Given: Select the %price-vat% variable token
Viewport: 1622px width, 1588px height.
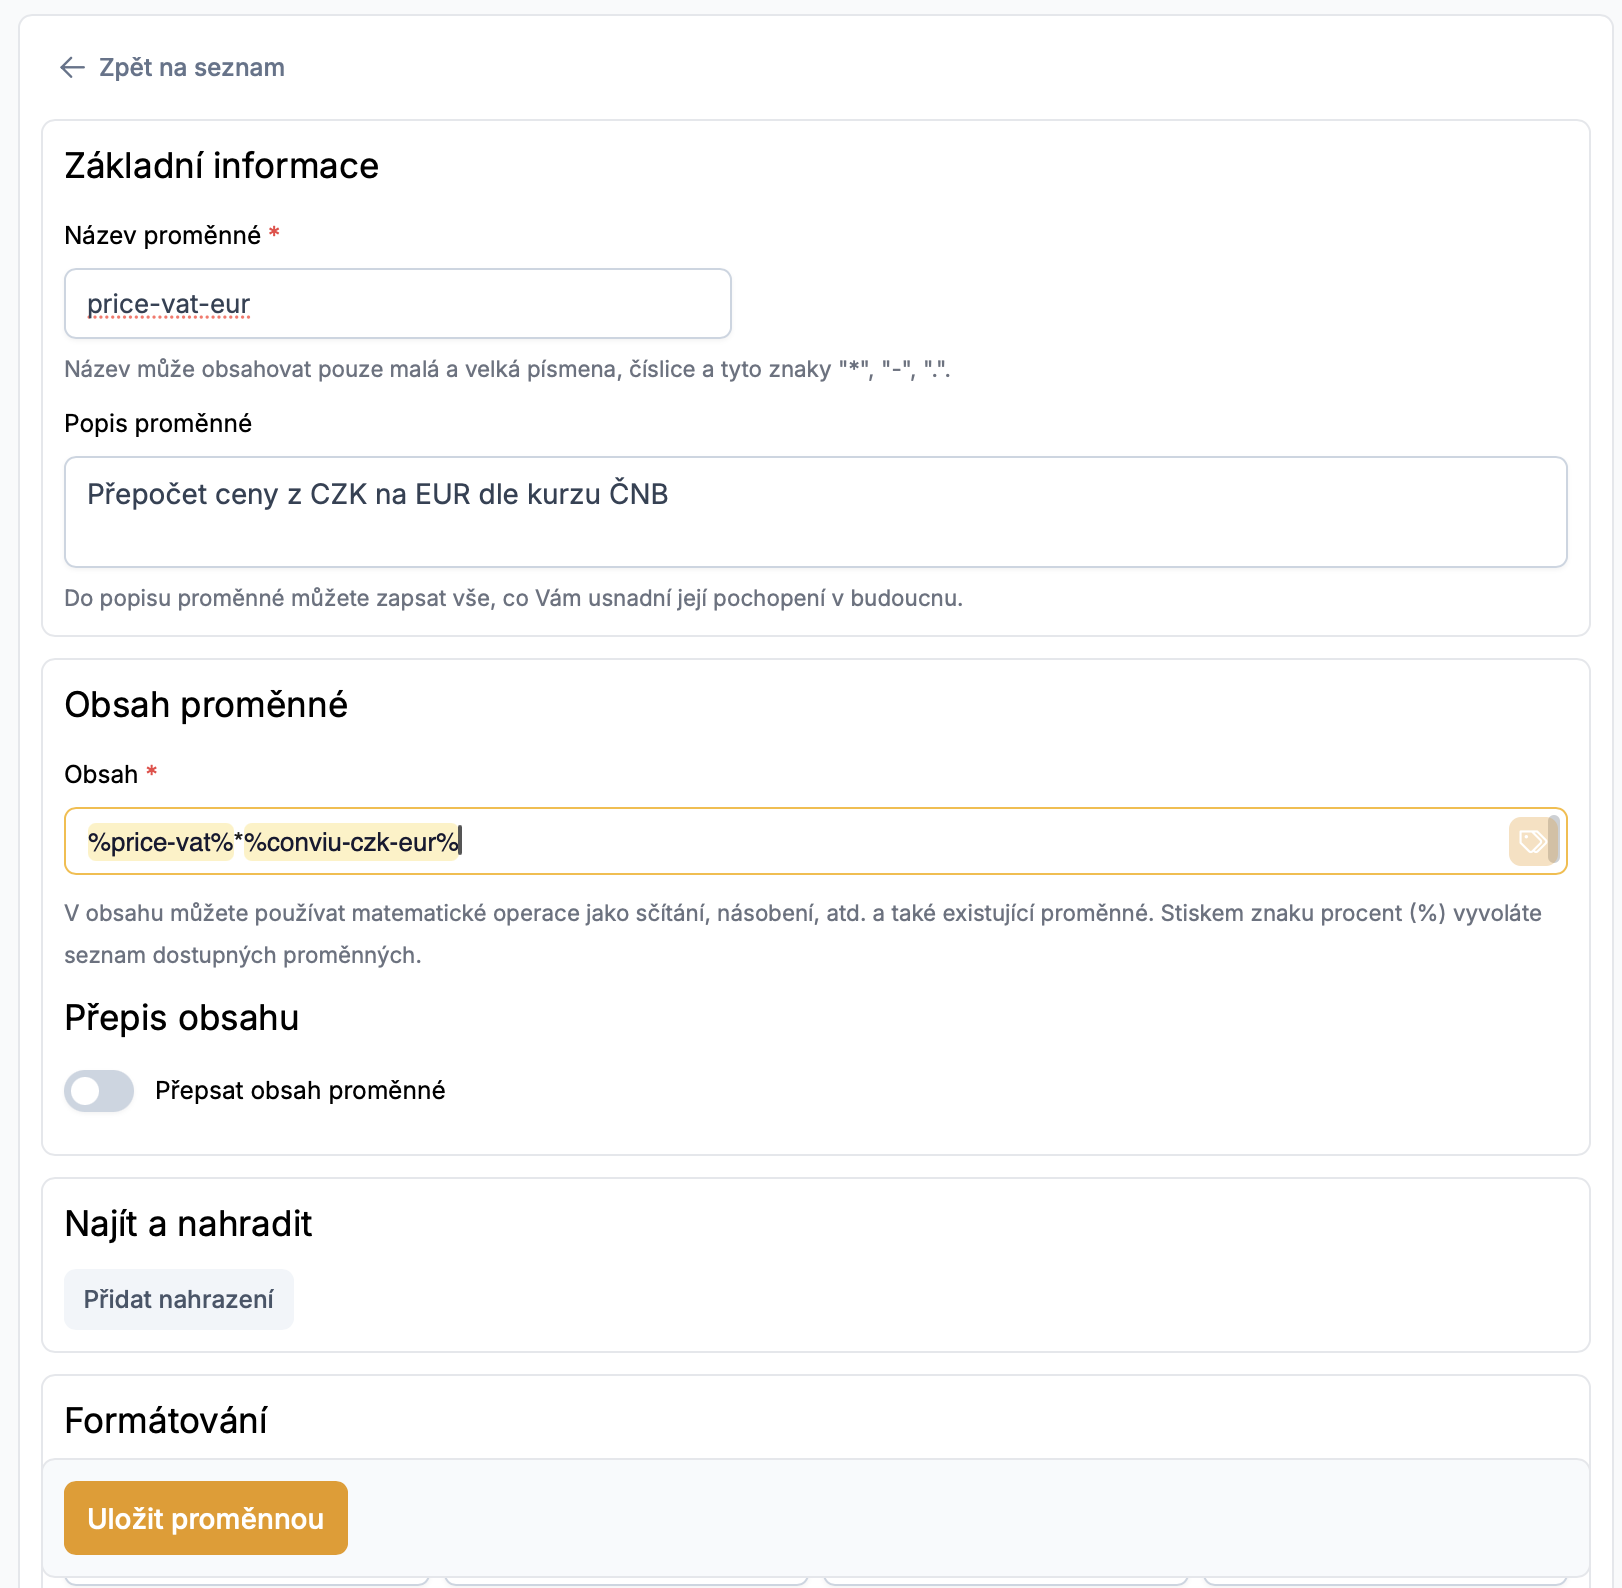Looking at the screenshot, I should point(160,842).
